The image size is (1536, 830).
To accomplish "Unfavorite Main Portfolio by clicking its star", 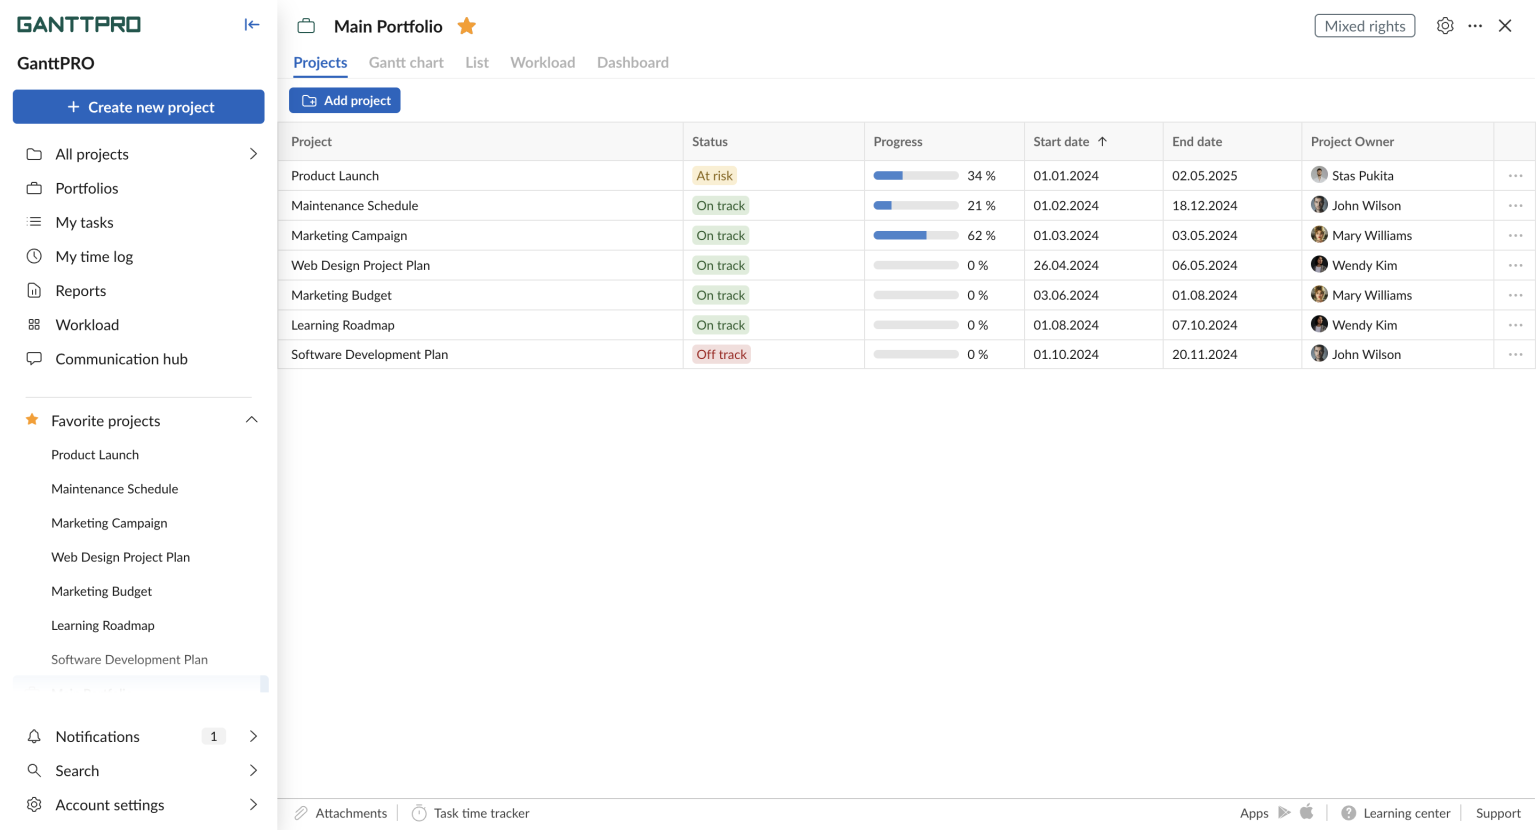I will point(466,26).
